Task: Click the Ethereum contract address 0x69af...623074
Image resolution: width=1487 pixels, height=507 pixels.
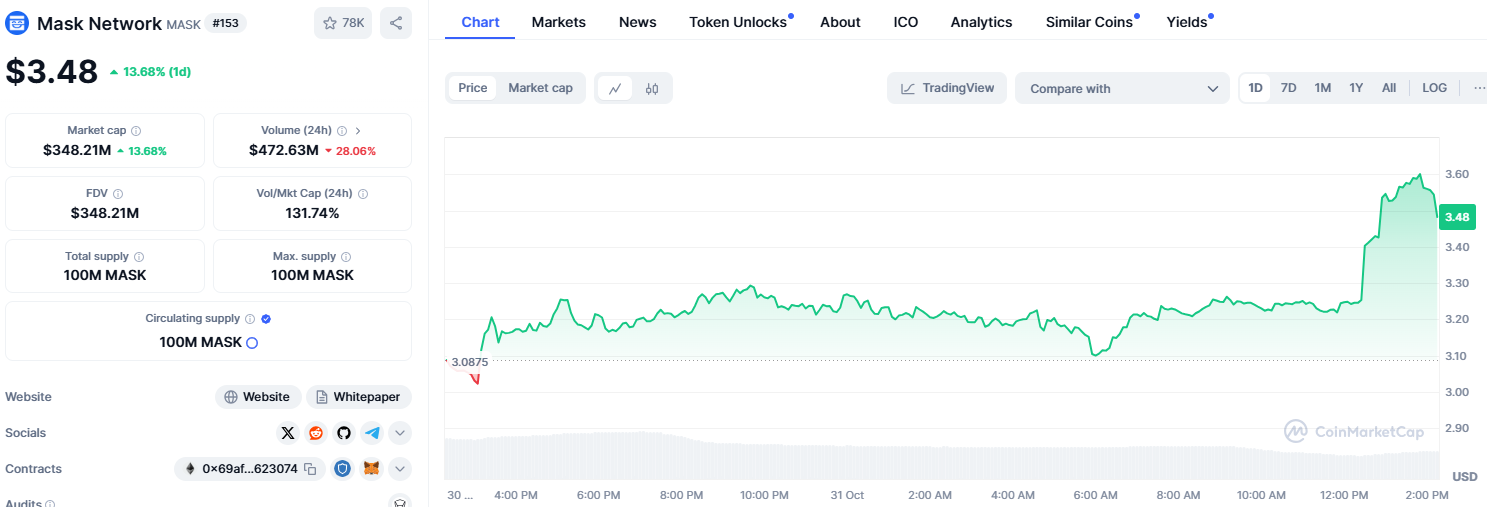Action: coord(250,469)
